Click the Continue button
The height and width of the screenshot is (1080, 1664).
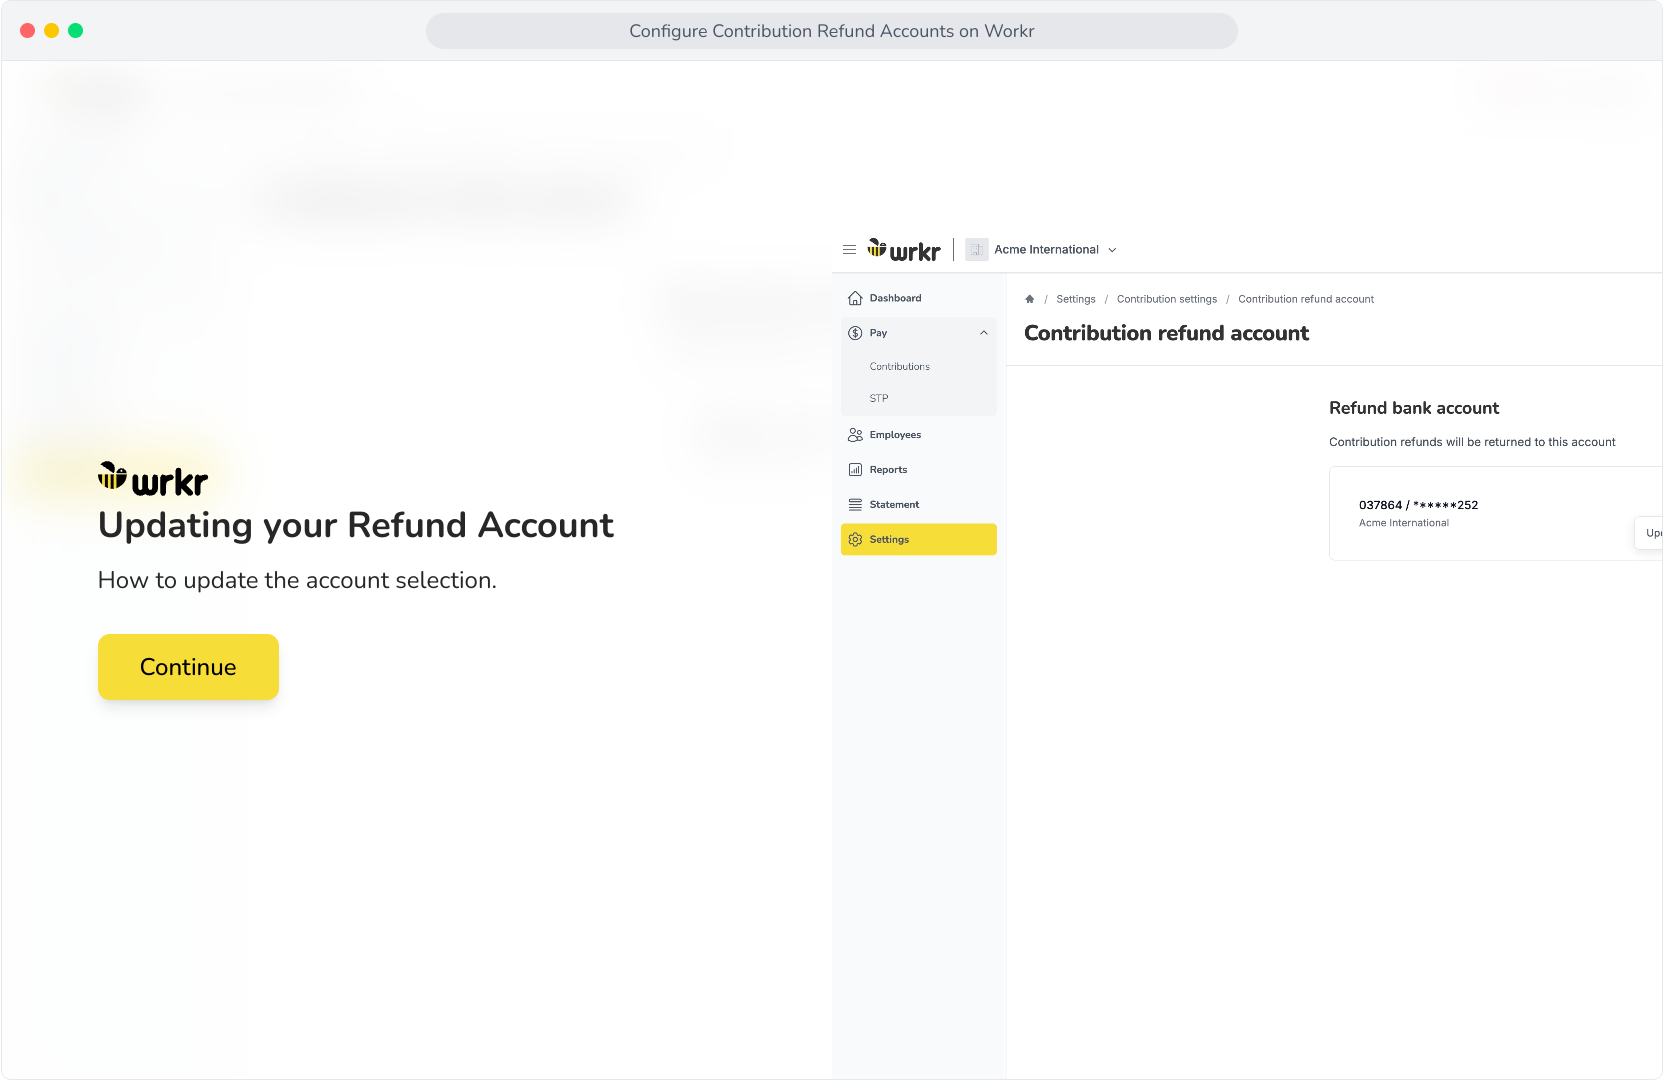[x=188, y=667]
